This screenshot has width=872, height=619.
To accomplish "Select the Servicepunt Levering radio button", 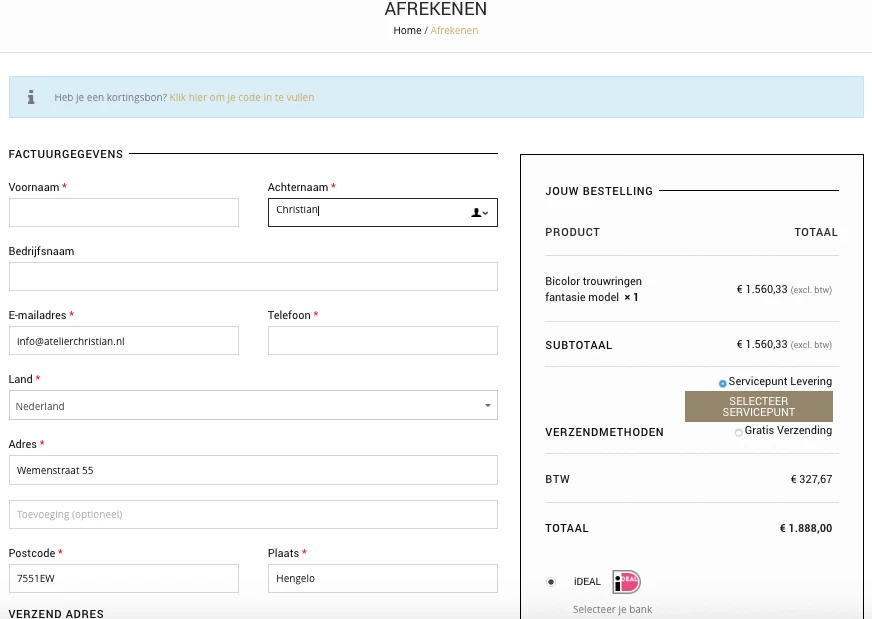I will (722, 383).
